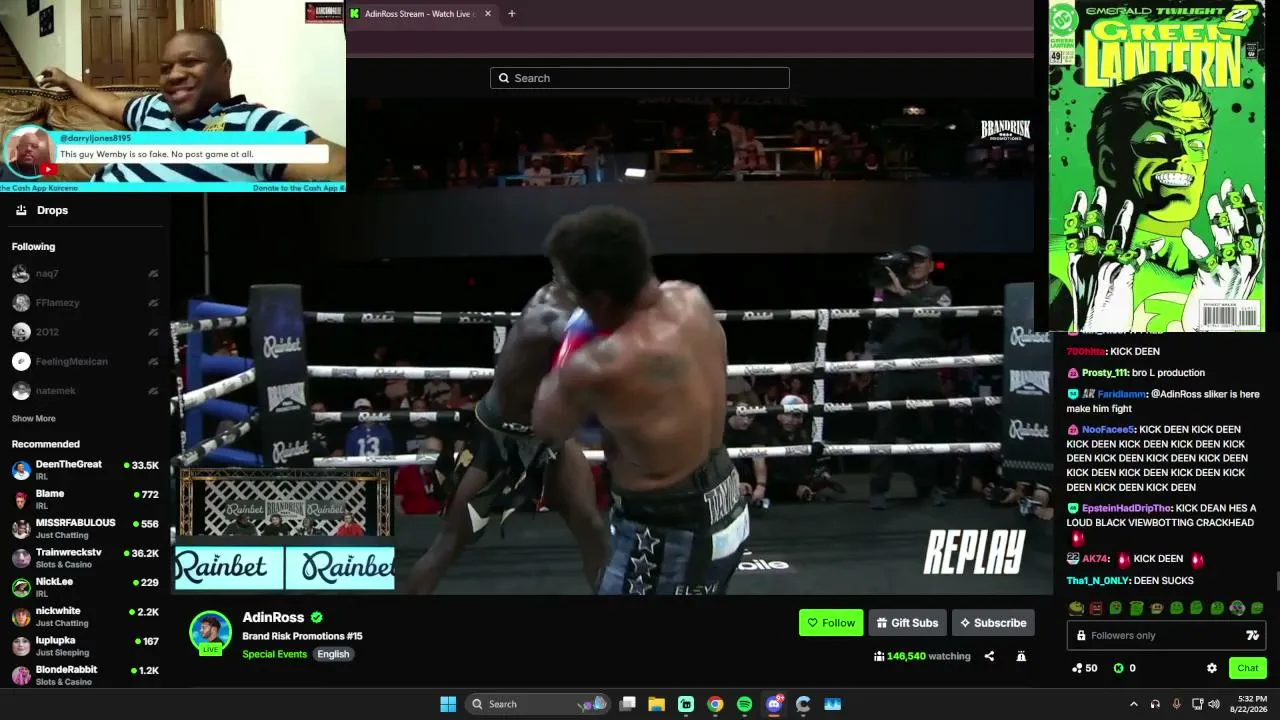The height and width of the screenshot is (720, 1280).
Task: Open FFlamezy's followed channel
Action: (85, 303)
